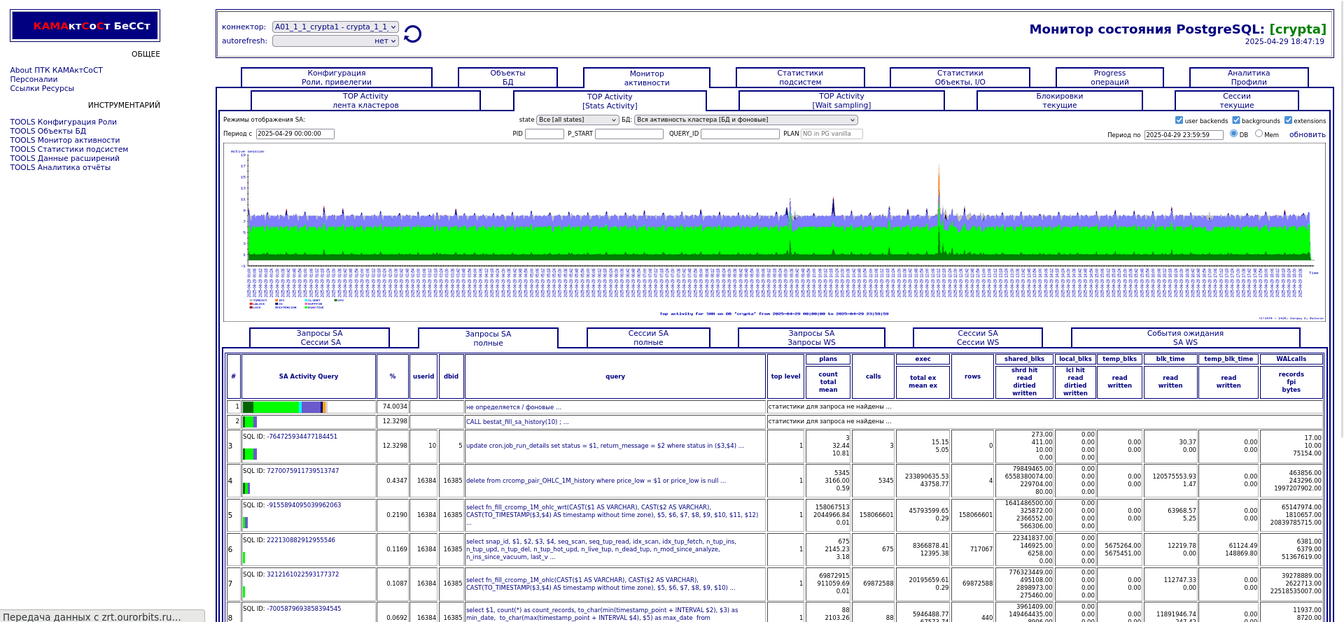Expand the autorefresh dropdown
The width and height of the screenshot is (1344, 622).
pyautogui.click(x=335, y=41)
